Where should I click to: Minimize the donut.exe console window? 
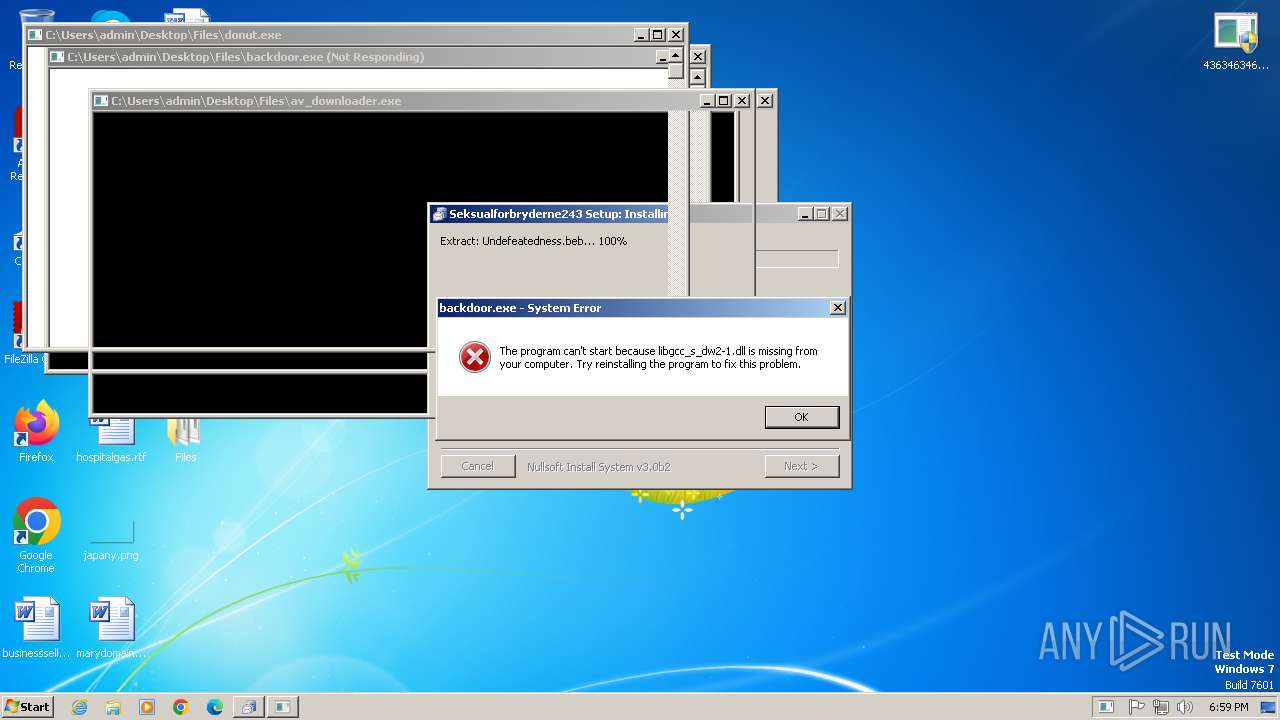point(640,35)
